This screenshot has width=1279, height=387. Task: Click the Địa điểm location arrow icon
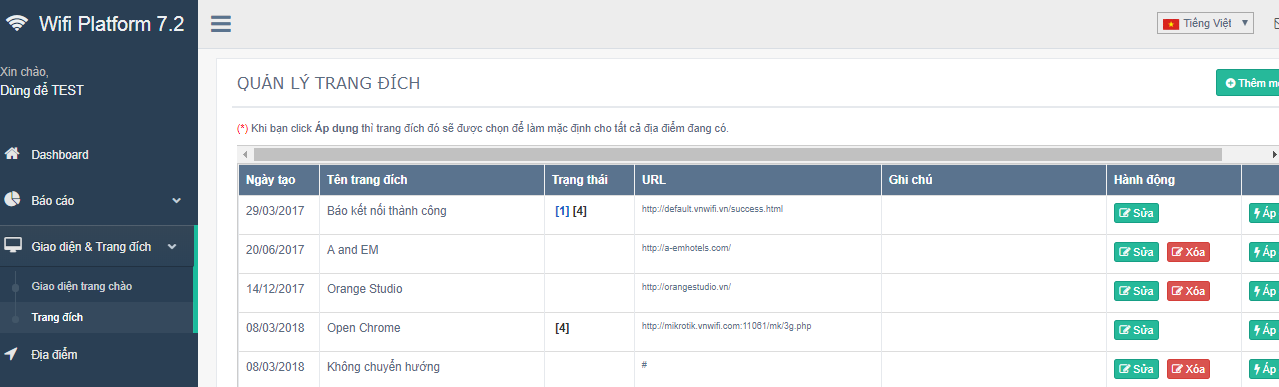coord(11,353)
